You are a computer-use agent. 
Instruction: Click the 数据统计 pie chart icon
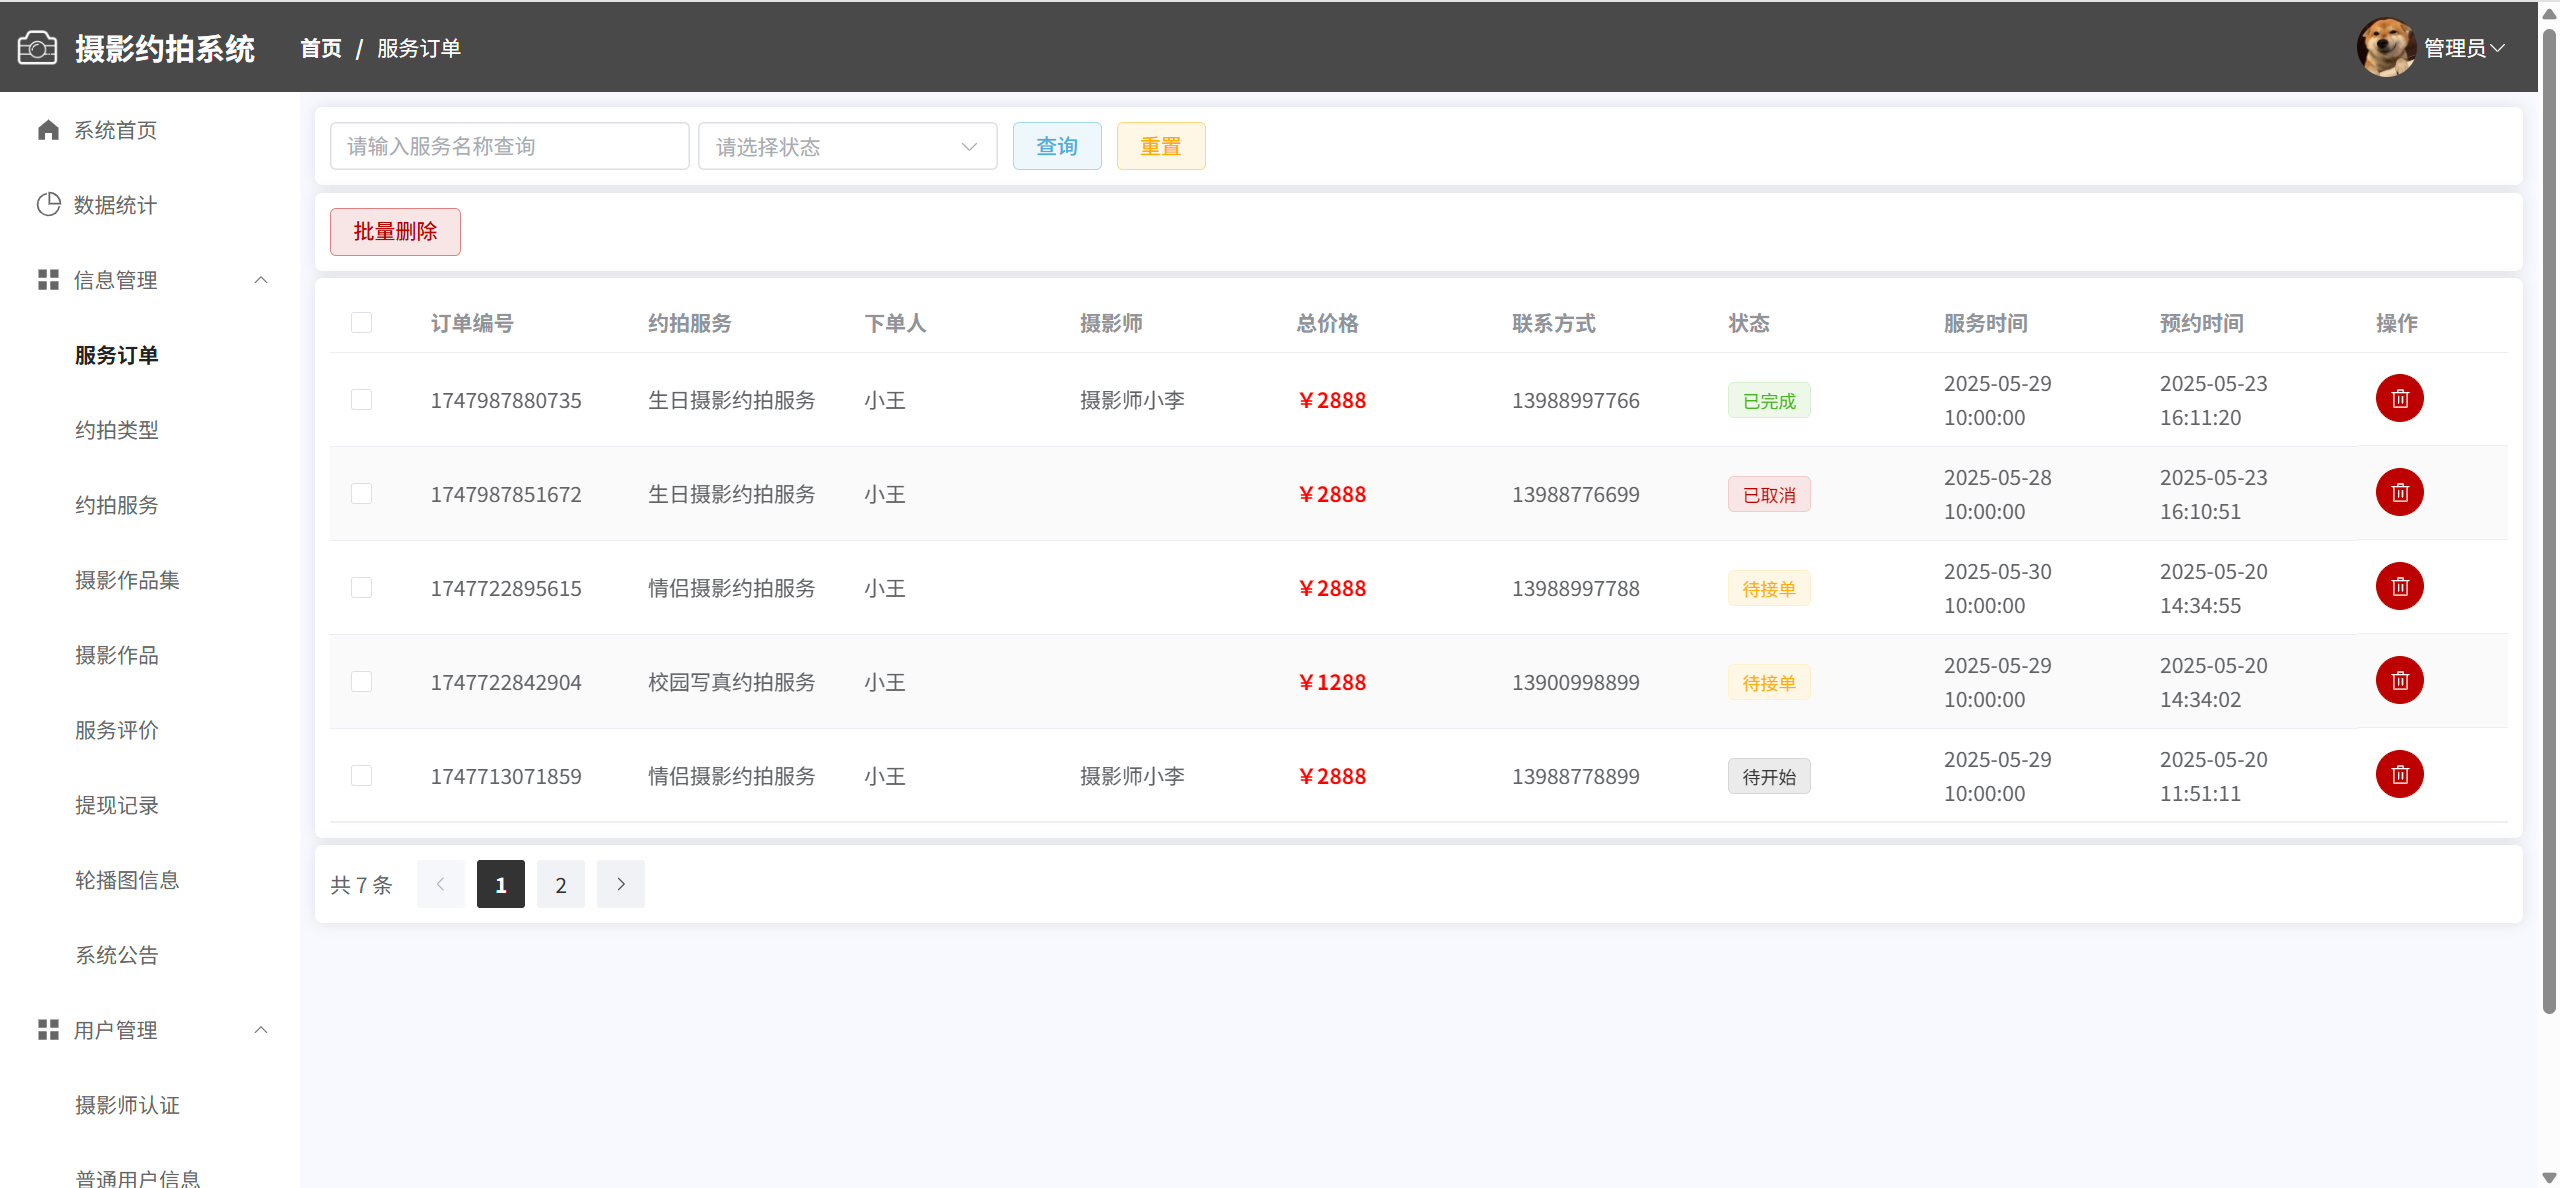click(x=48, y=205)
